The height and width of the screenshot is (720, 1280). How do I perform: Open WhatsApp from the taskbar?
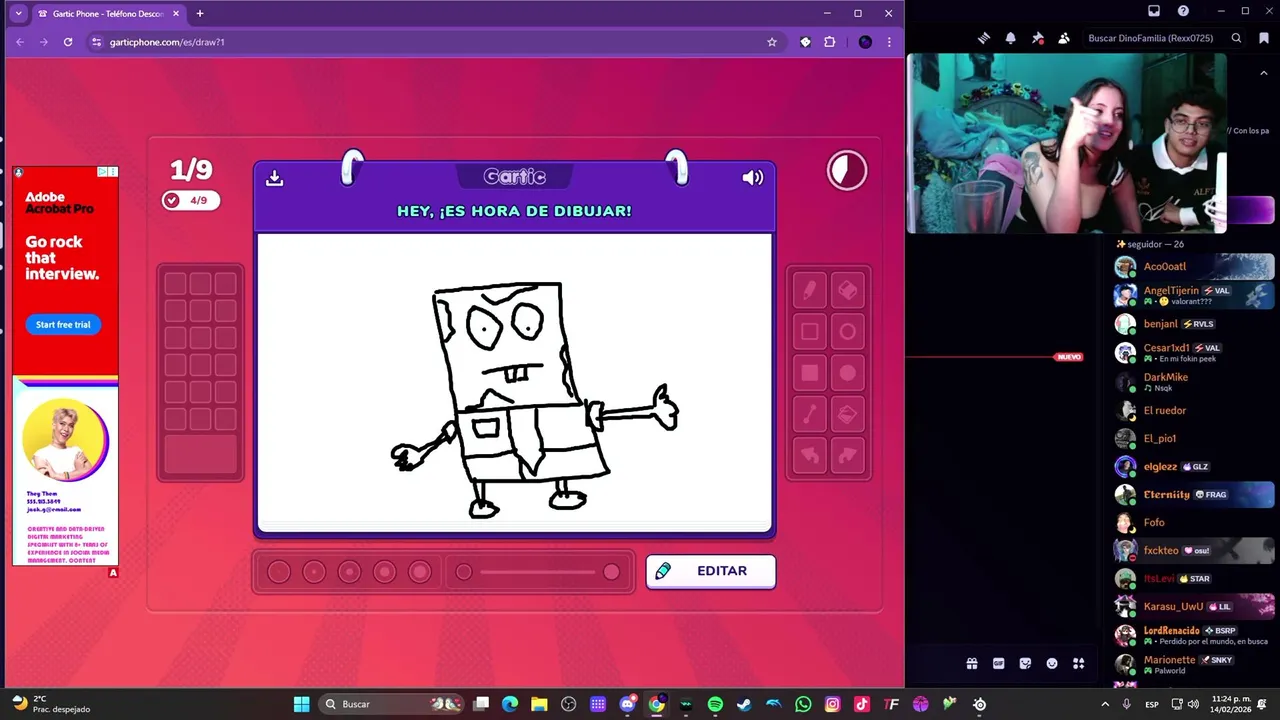pyautogui.click(x=803, y=704)
